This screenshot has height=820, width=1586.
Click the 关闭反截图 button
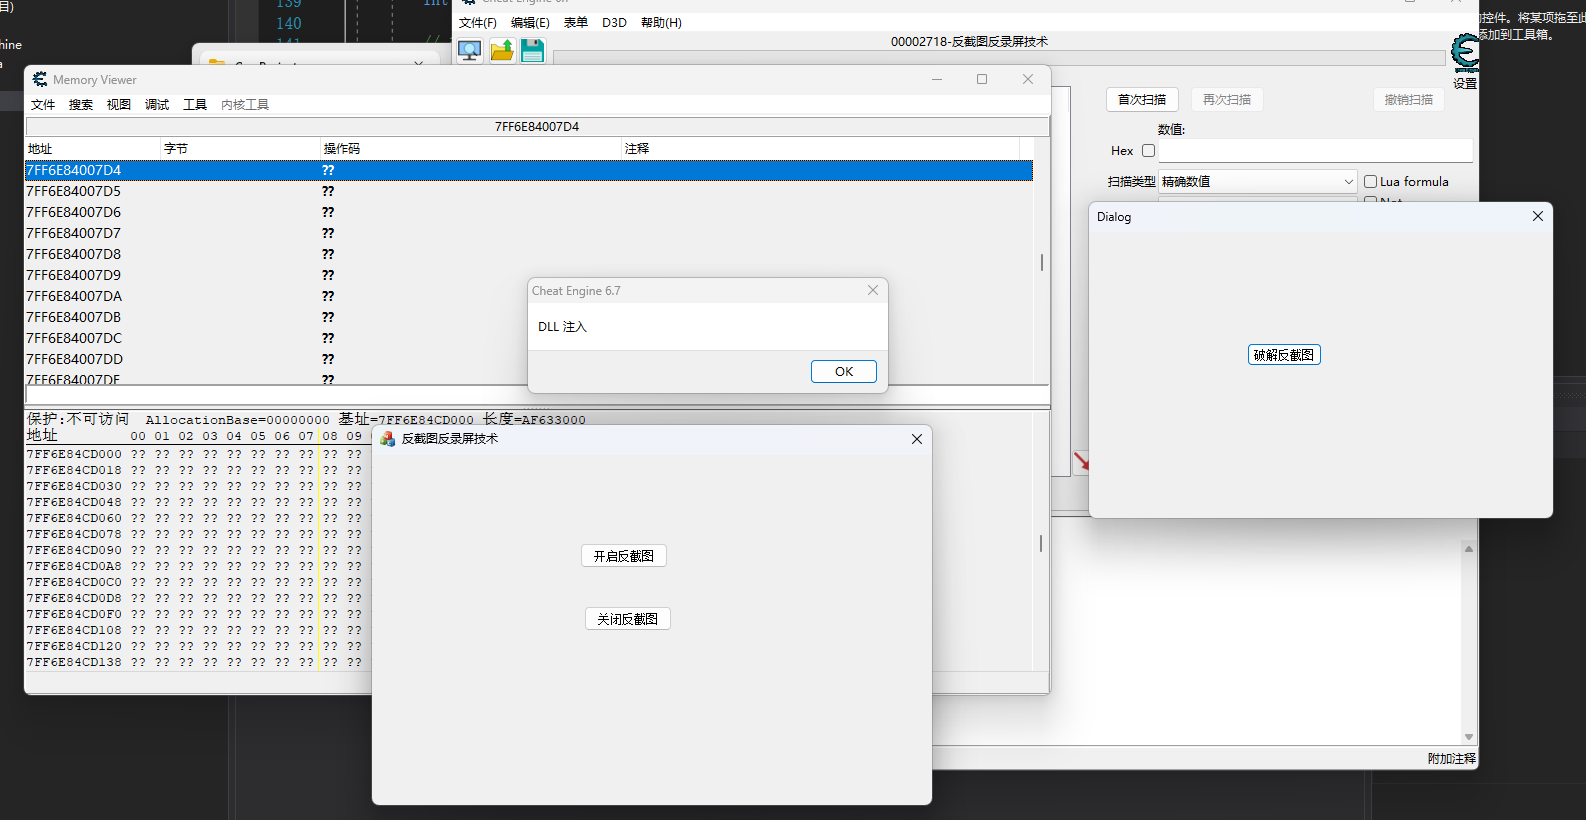(x=628, y=619)
